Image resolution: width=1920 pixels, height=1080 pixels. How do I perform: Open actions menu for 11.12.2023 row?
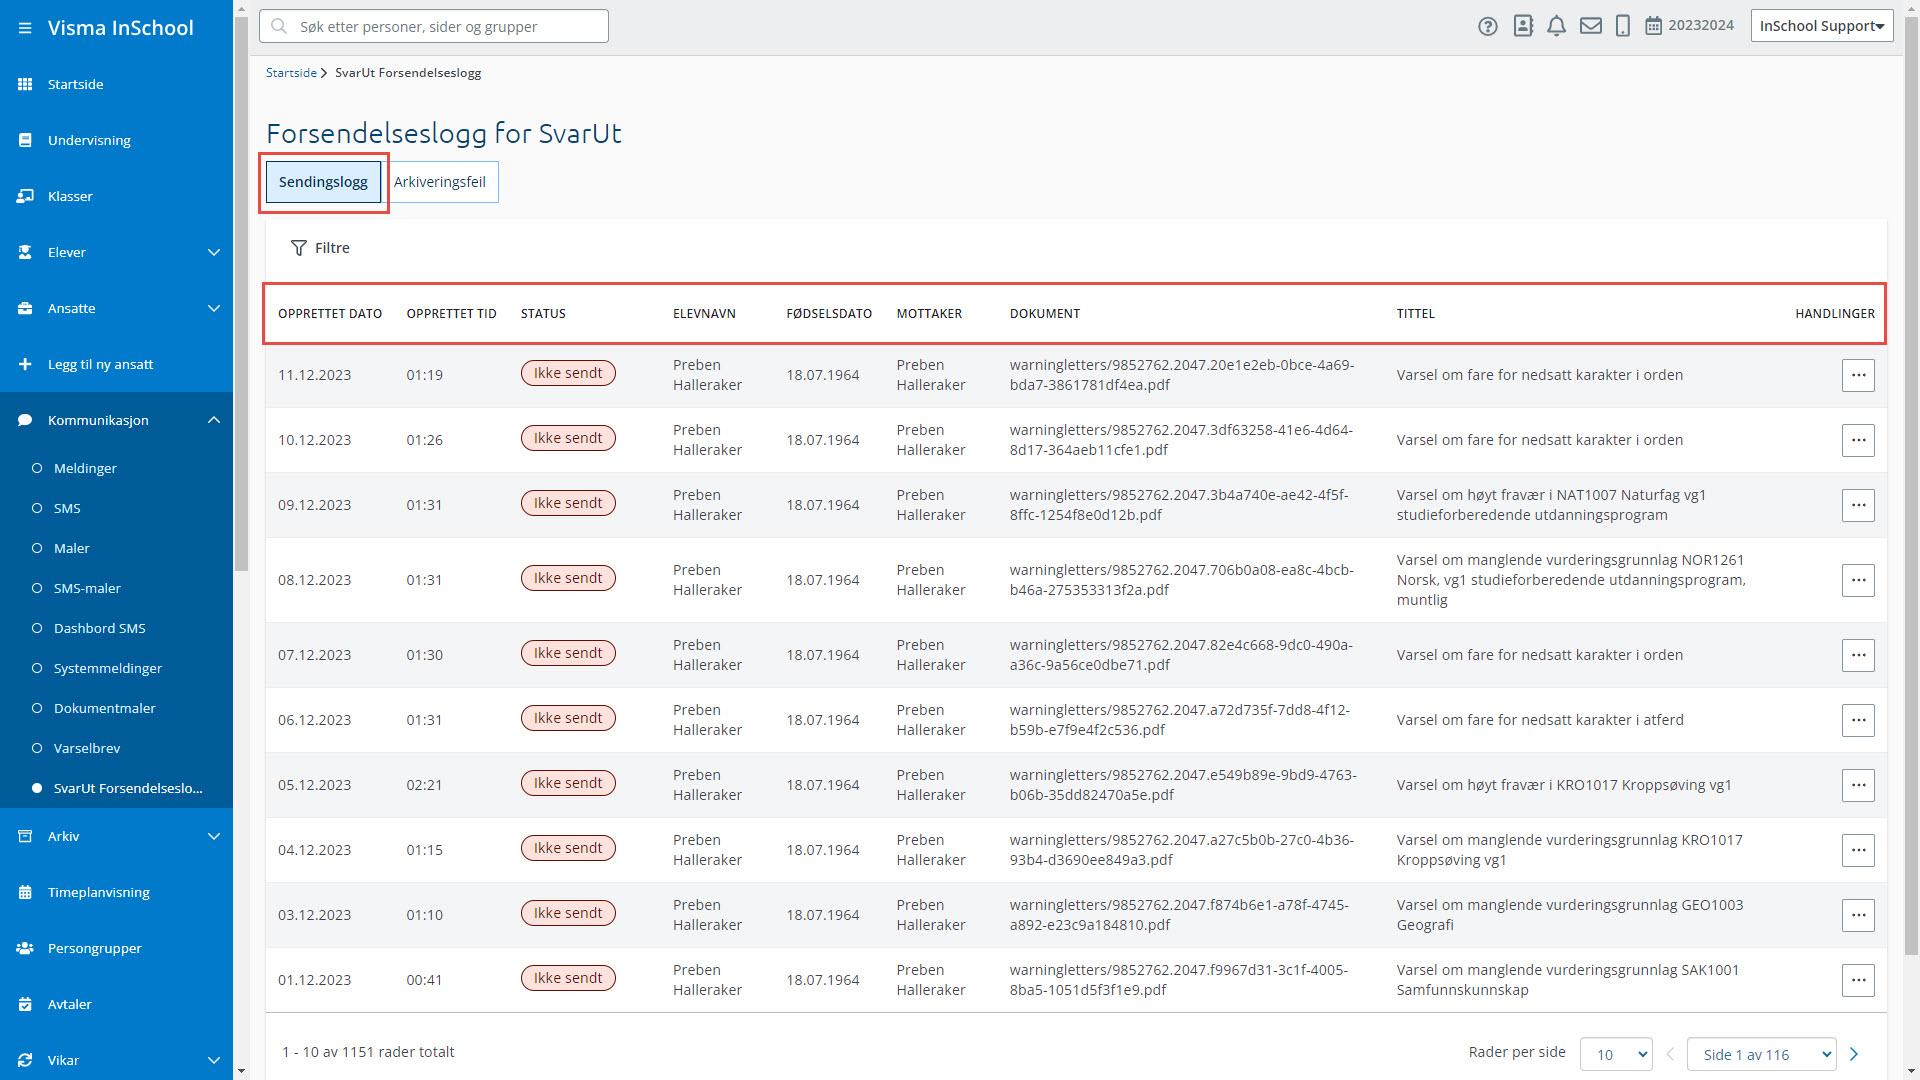1858,376
